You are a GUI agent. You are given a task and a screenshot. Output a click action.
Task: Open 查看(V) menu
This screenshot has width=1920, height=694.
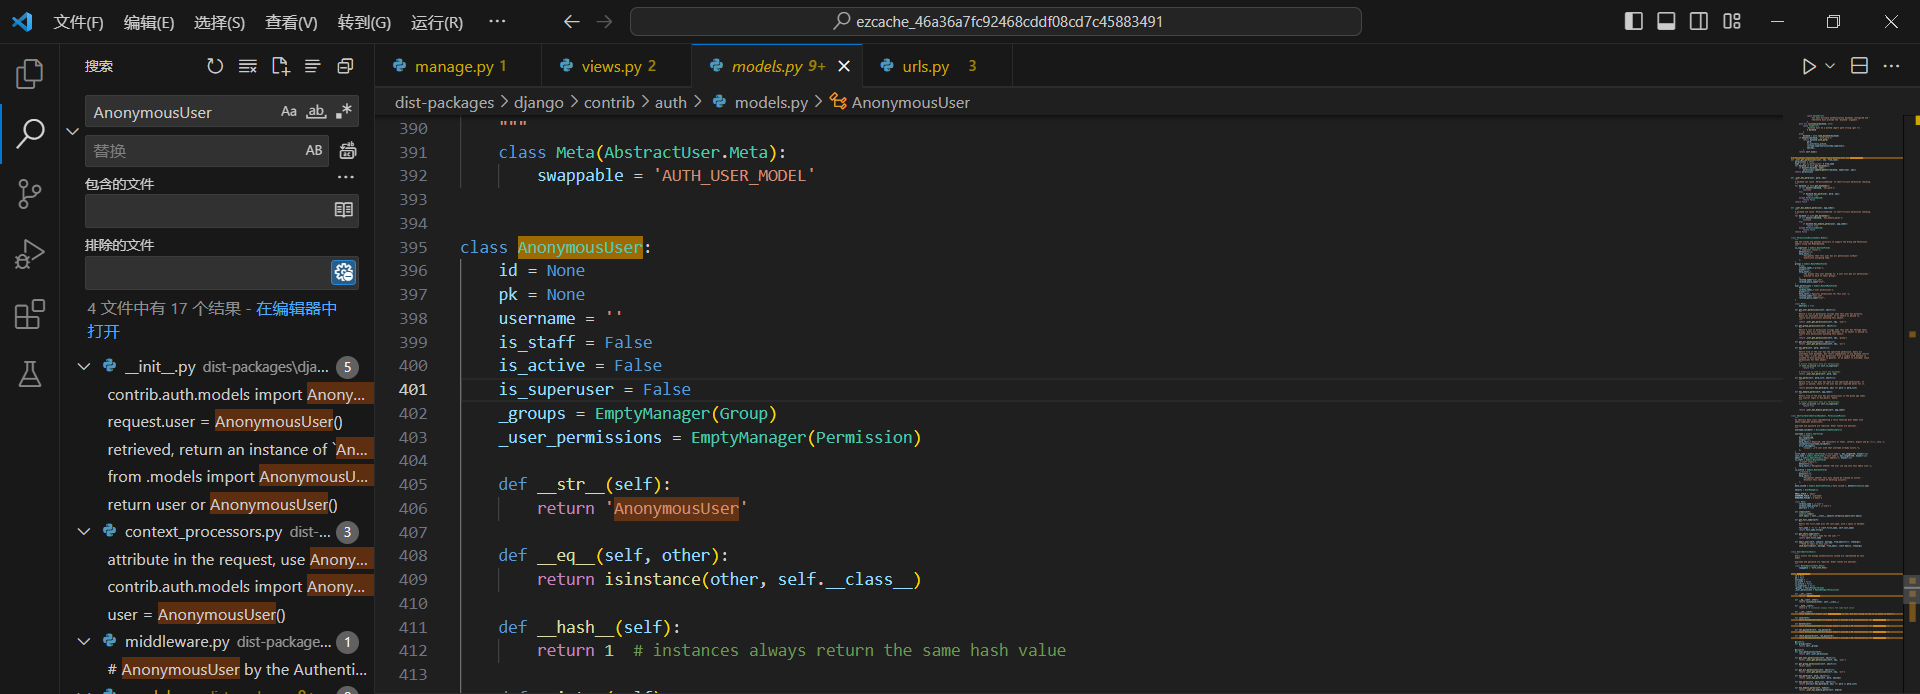[291, 22]
